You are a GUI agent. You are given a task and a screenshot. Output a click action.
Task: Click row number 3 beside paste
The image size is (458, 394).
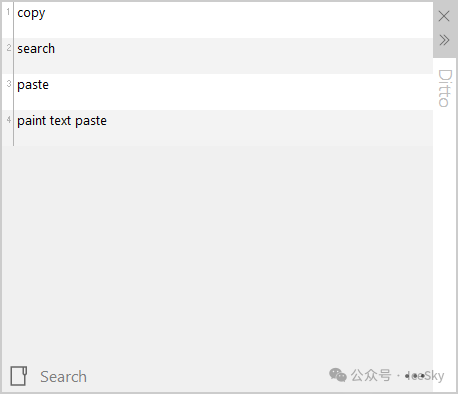click(9, 84)
